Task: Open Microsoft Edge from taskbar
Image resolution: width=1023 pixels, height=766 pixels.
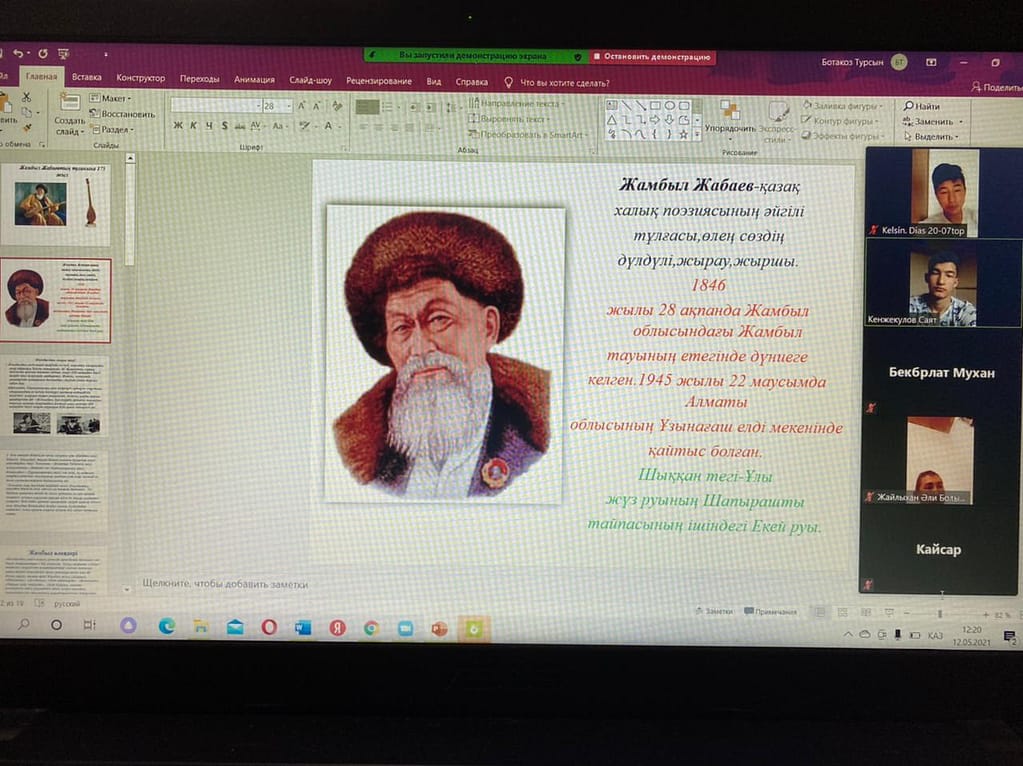Action: 166,626
